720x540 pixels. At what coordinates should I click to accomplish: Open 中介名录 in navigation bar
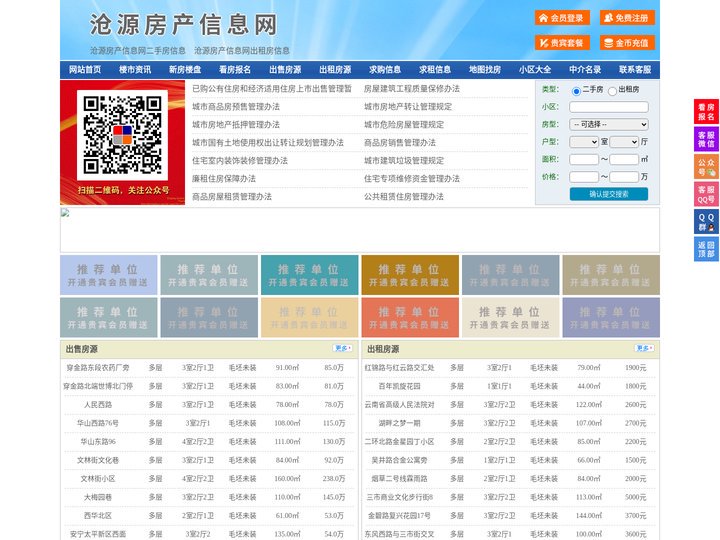[585, 70]
